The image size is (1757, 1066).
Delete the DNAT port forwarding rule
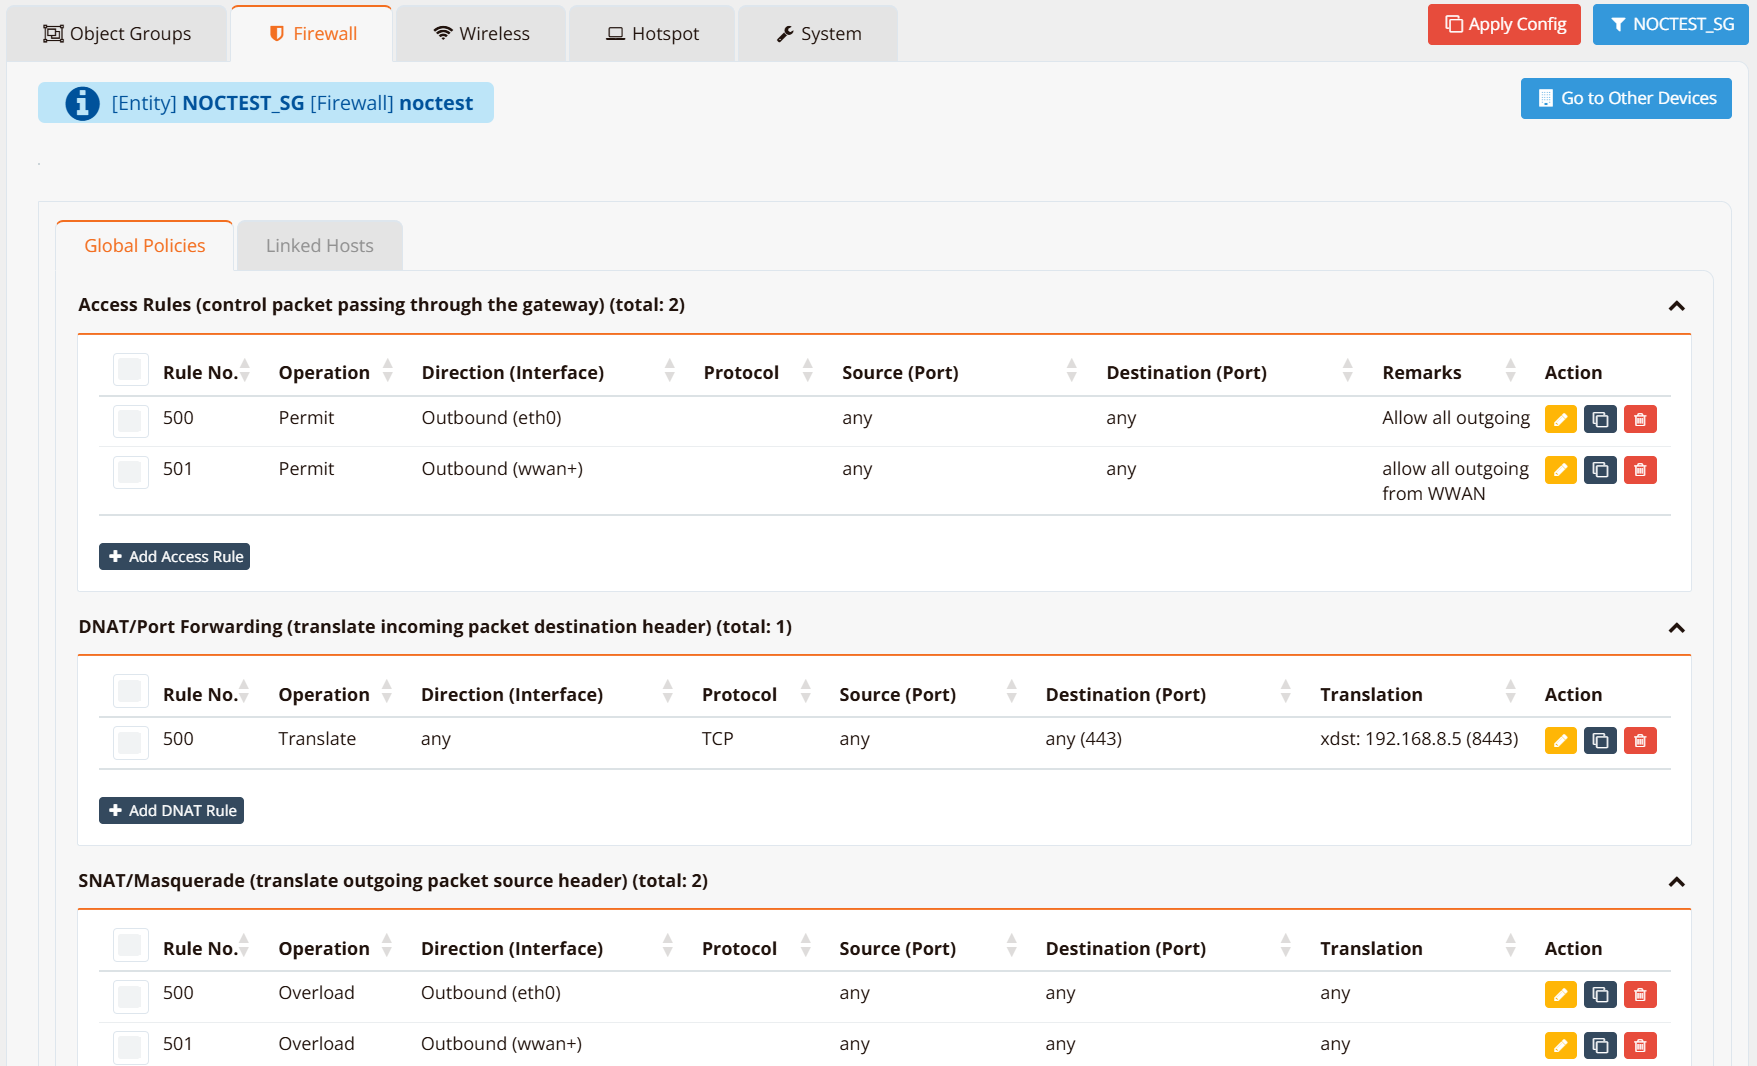pyautogui.click(x=1640, y=741)
